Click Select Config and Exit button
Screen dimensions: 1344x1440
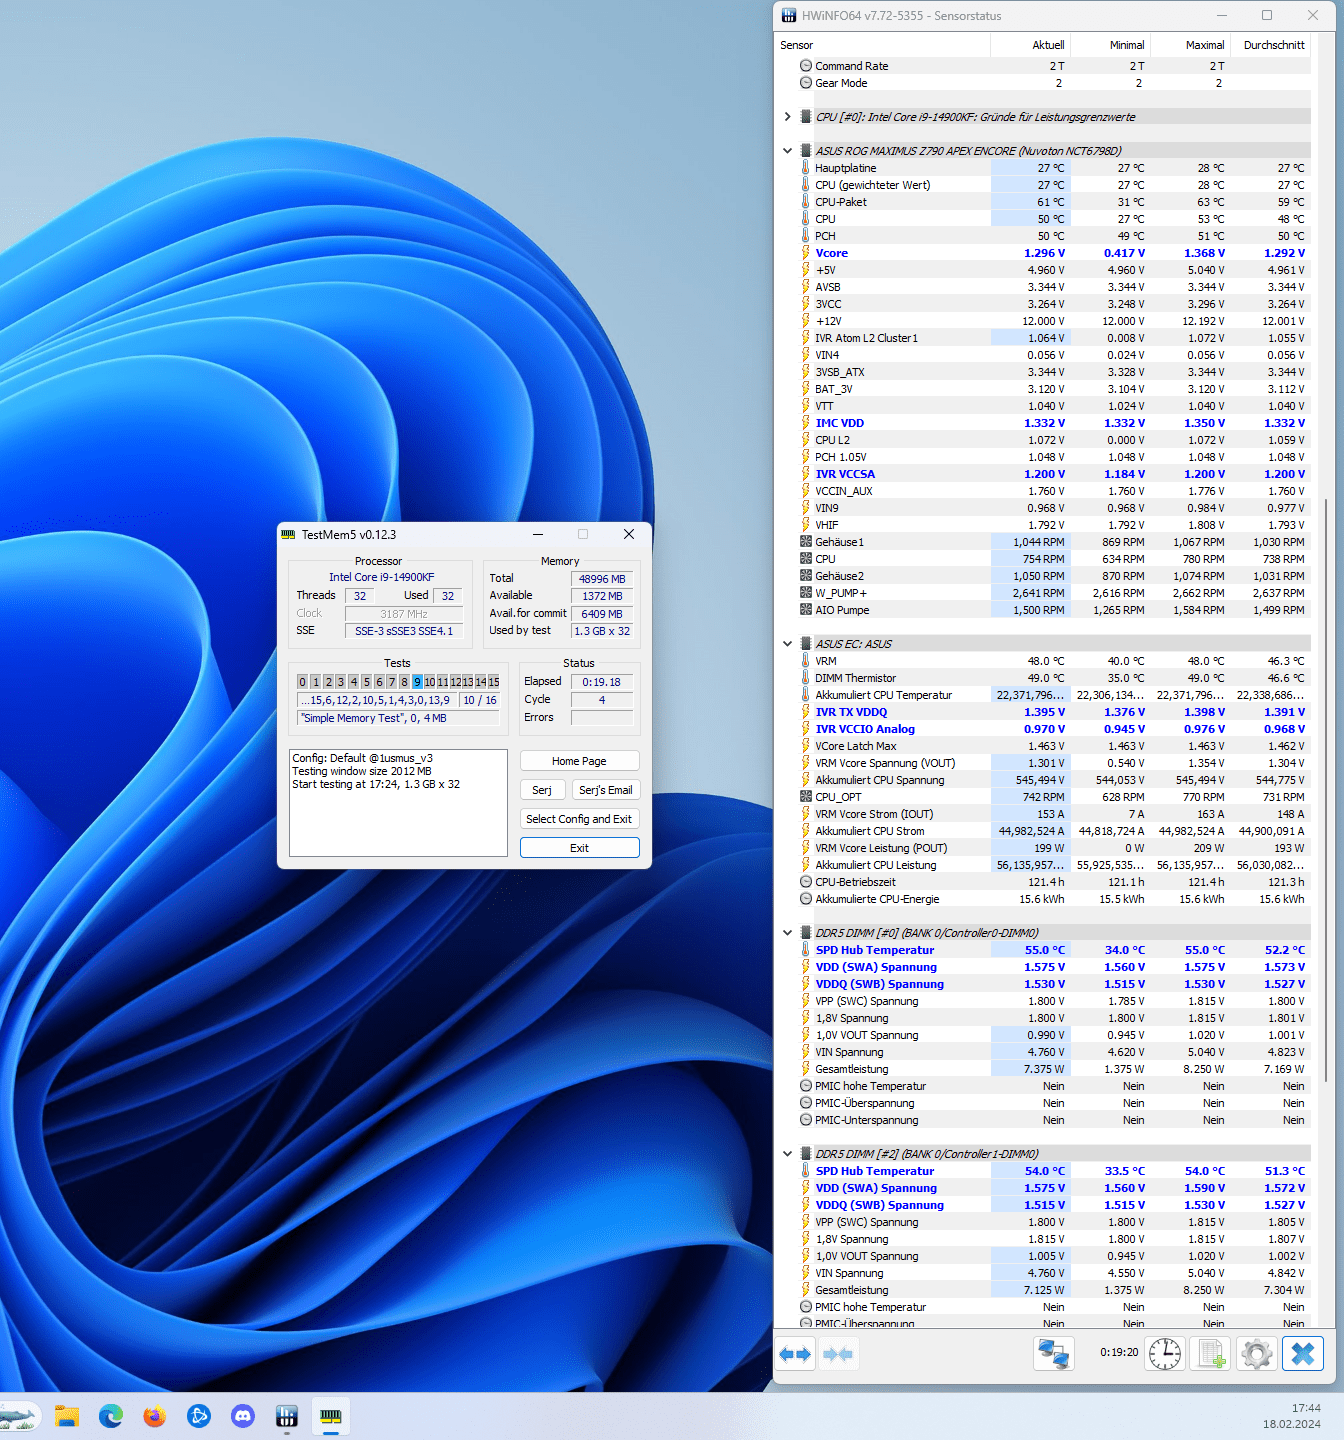tap(579, 819)
